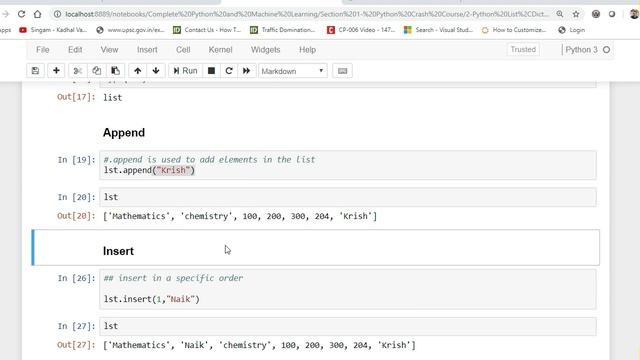640x360 pixels.
Task: Copy selected cells icon
Action: 96,71
